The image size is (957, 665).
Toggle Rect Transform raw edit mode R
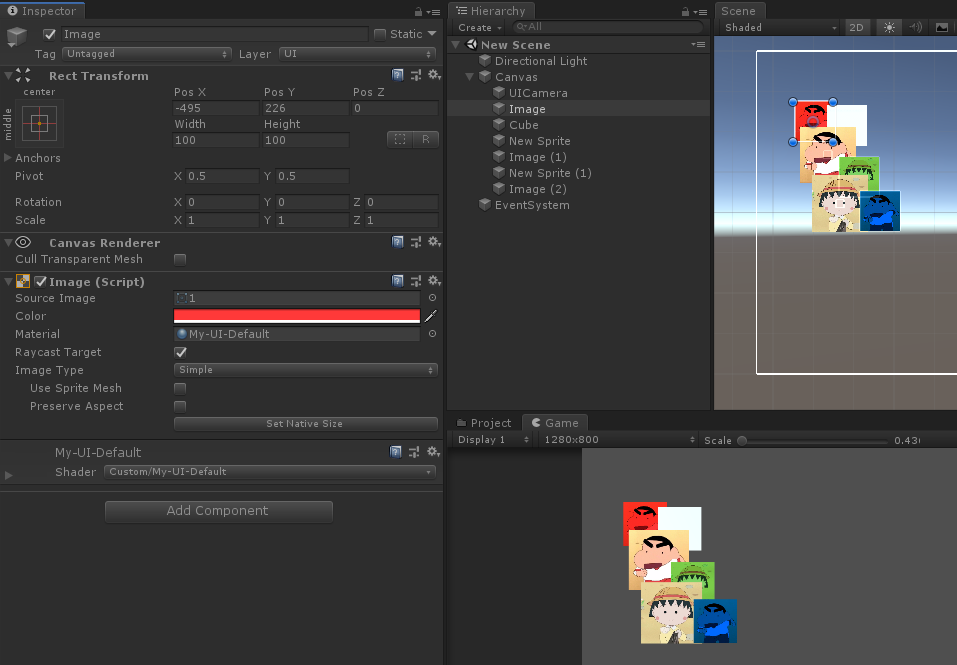[x=425, y=140]
